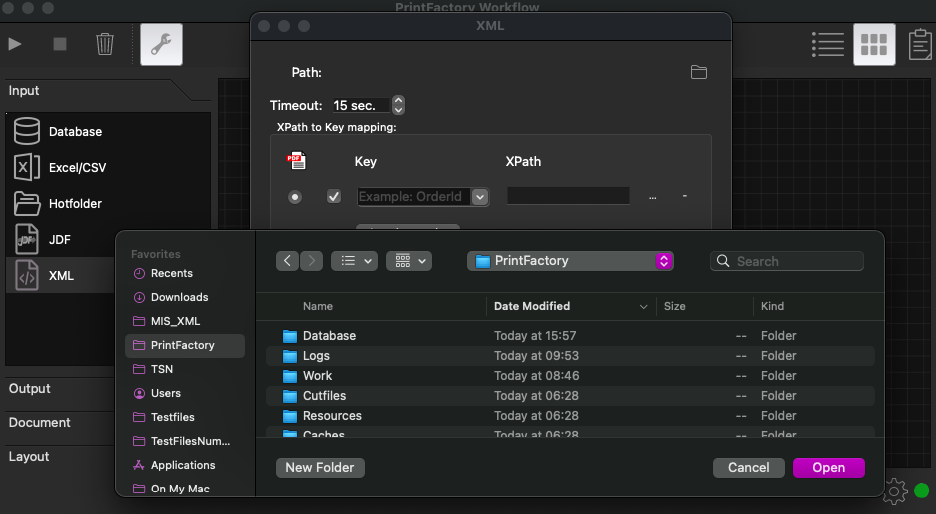Browse for path with folder icon
The width and height of the screenshot is (936, 514).
(698, 72)
